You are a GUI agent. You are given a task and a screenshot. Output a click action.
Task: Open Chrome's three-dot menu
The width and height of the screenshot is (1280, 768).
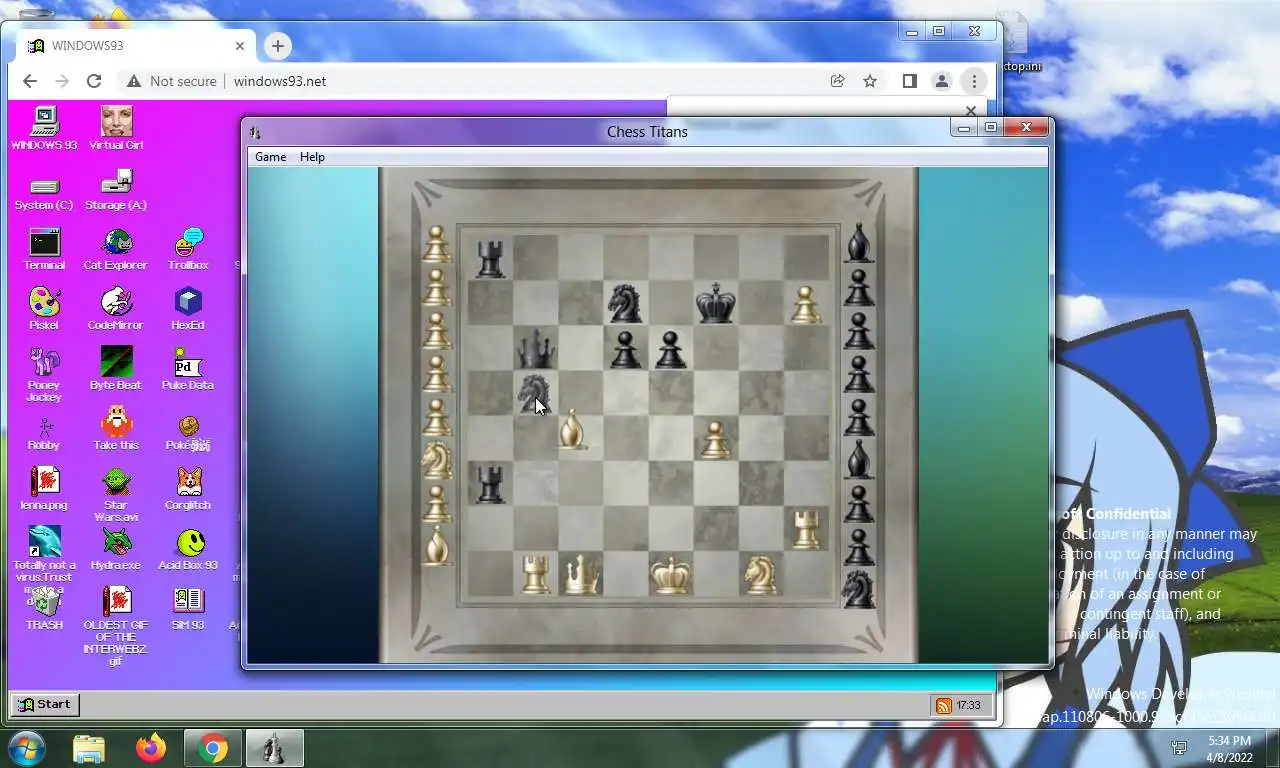[974, 81]
